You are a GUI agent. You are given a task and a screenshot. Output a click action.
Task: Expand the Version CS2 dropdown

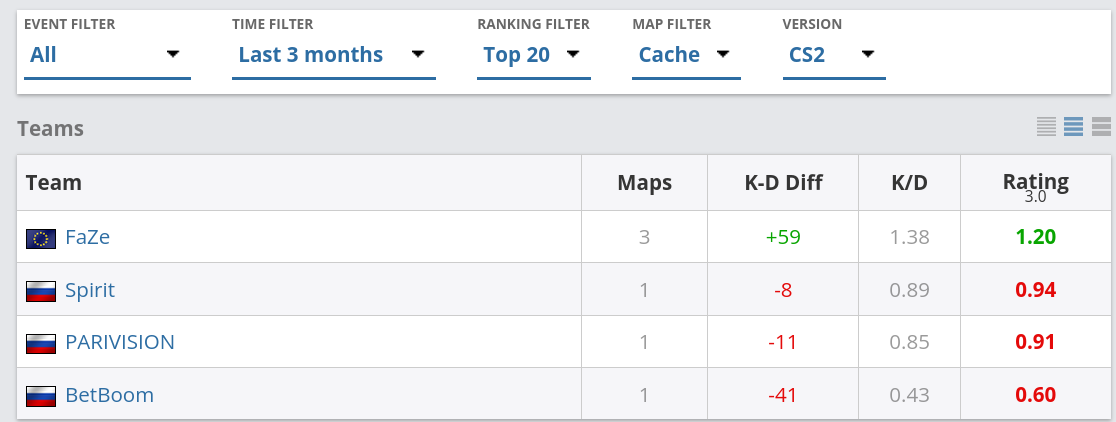pyautogui.click(x=833, y=55)
